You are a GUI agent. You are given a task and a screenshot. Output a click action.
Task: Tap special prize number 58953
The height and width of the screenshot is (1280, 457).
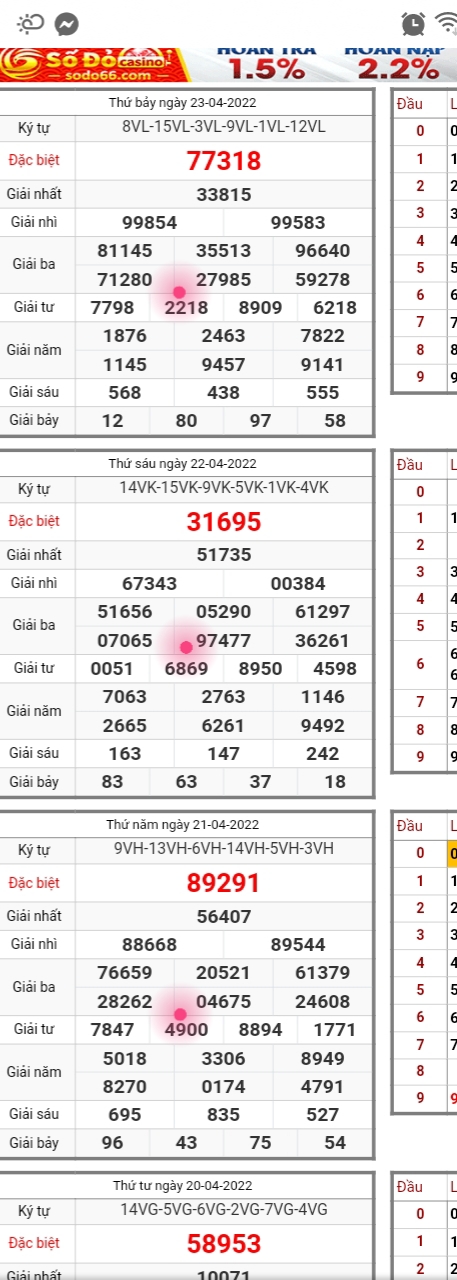point(224,1243)
